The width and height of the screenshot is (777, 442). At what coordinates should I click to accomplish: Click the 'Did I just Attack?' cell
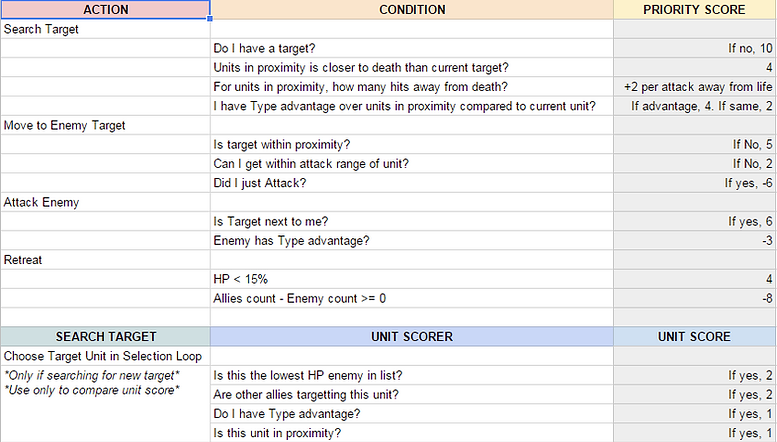tap(412, 183)
